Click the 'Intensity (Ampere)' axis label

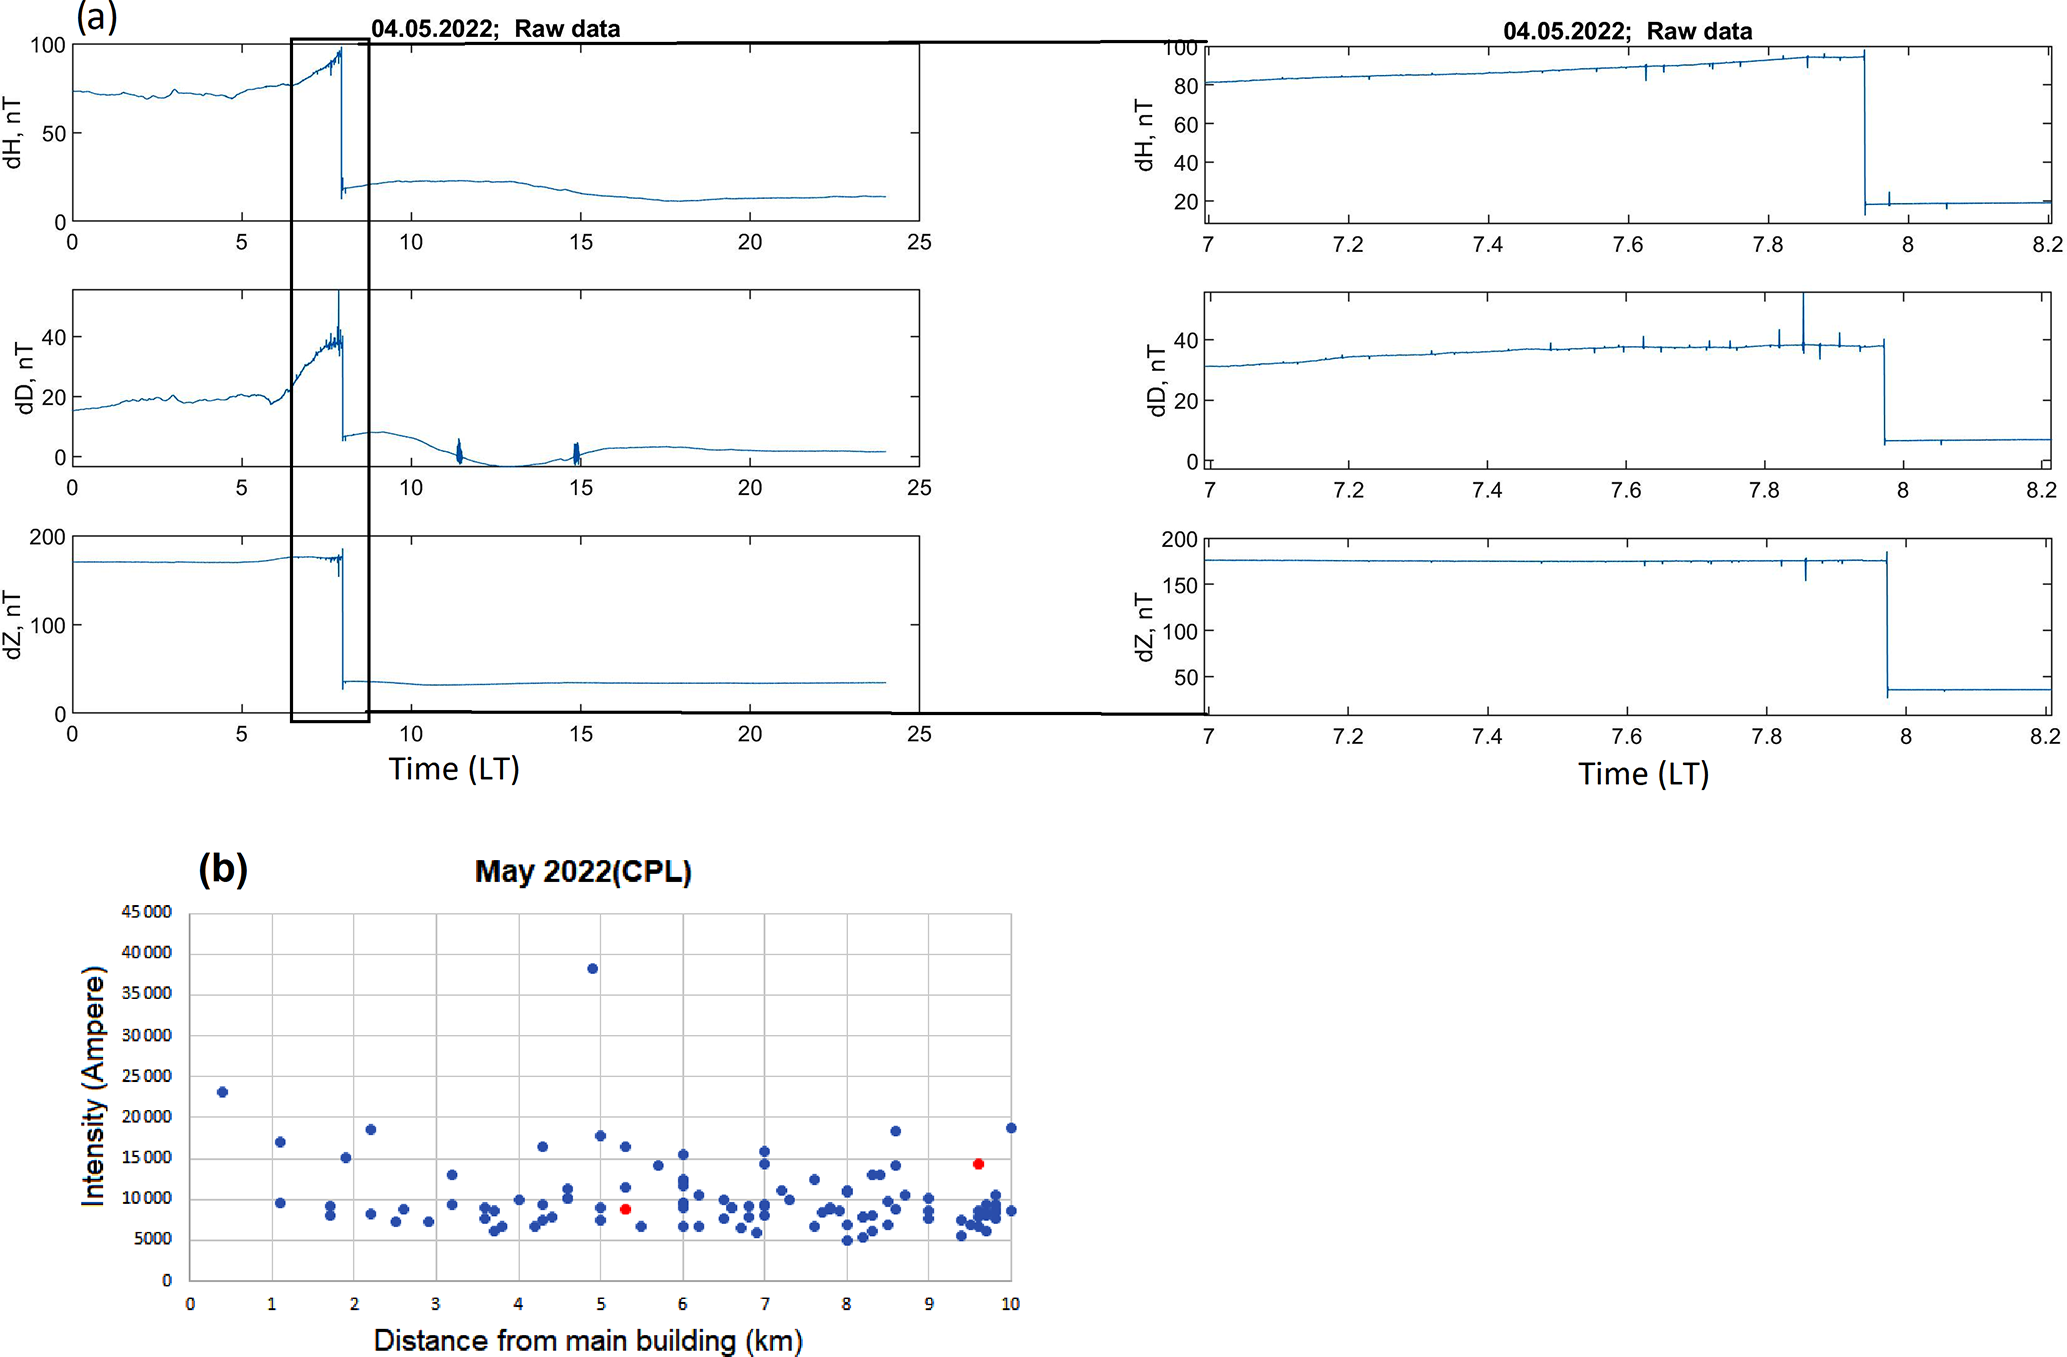[93, 1086]
